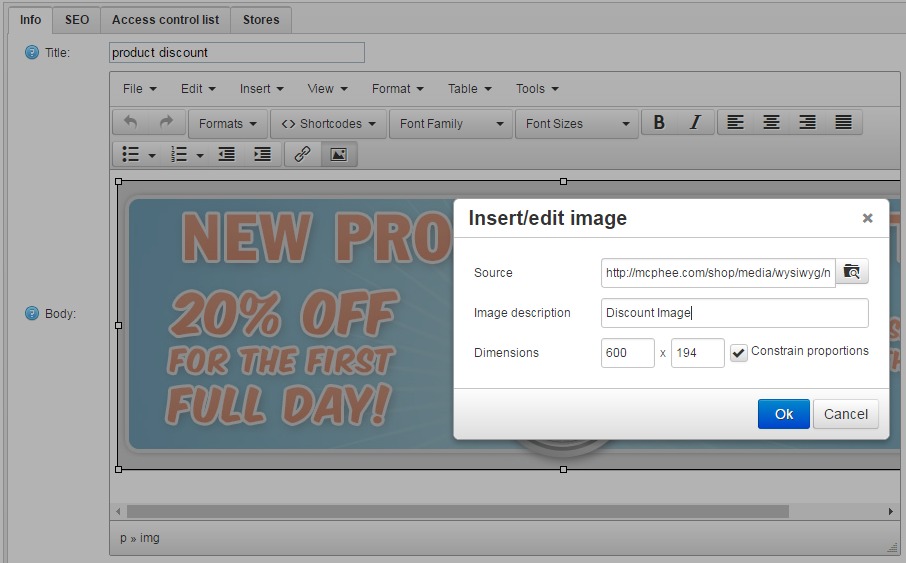Viewport: 906px width, 563px height.
Task: Justify the text alignment
Action: click(843, 123)
